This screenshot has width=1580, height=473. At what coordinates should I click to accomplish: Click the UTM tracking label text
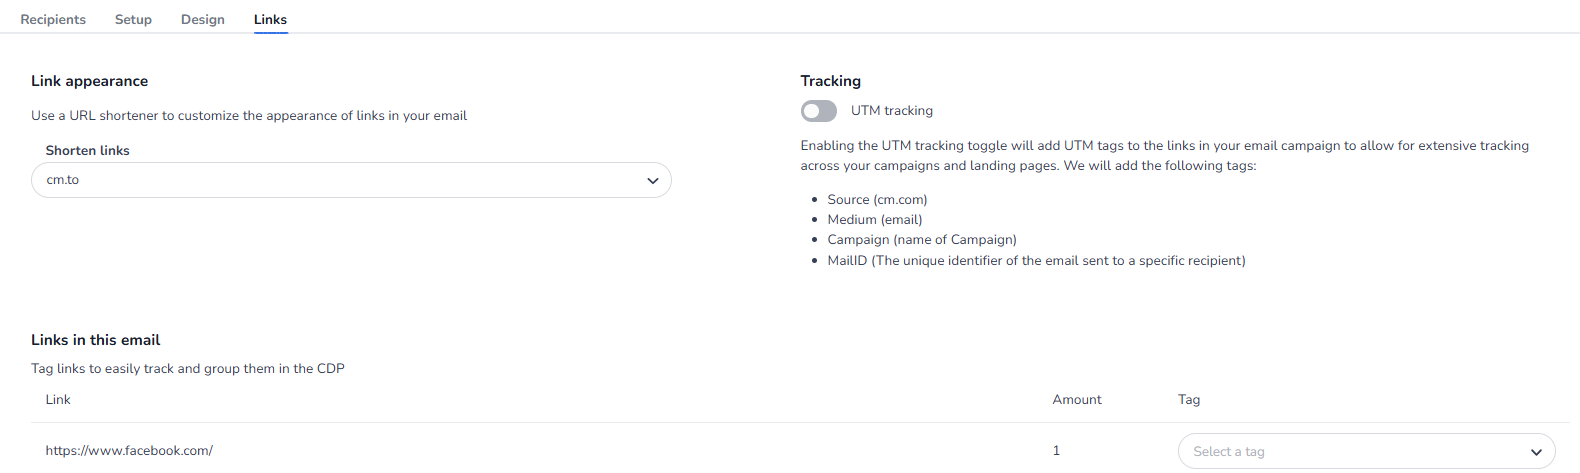[x=891, y=111]
